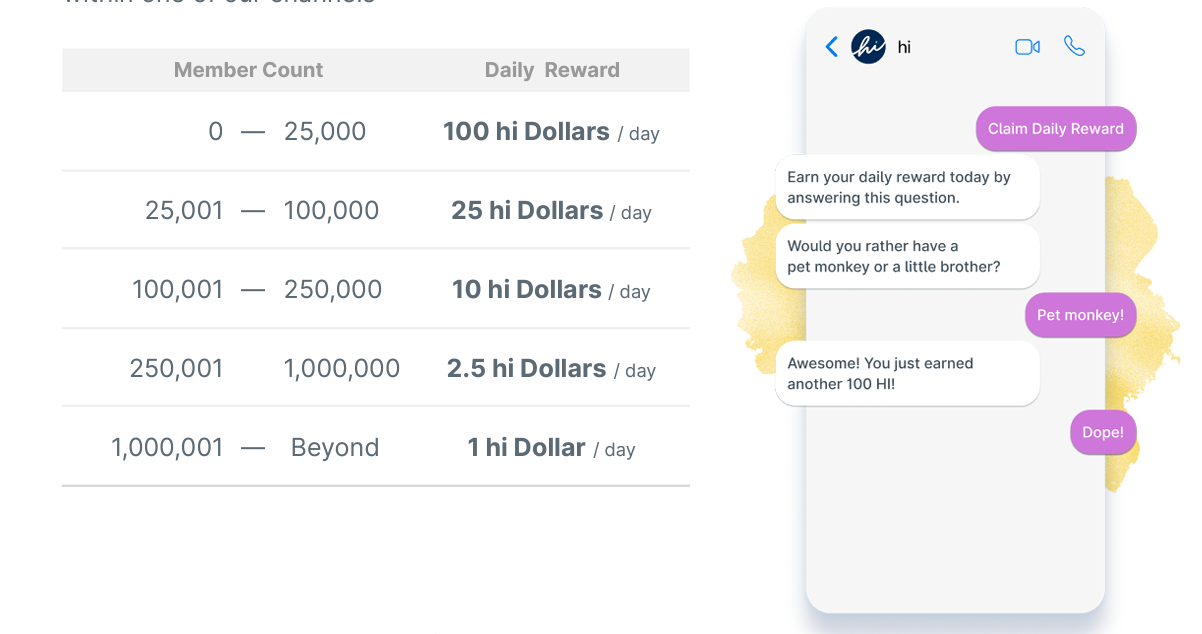Select the 0 — 25,000 member range
Image resolution: width=1202 pixels, height=634 pixels.
coord(287,131)
